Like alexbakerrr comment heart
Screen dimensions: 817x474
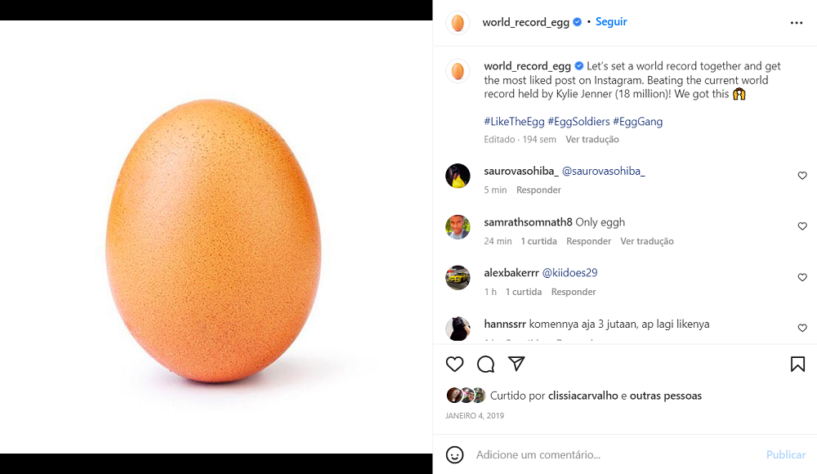[802, 277]
